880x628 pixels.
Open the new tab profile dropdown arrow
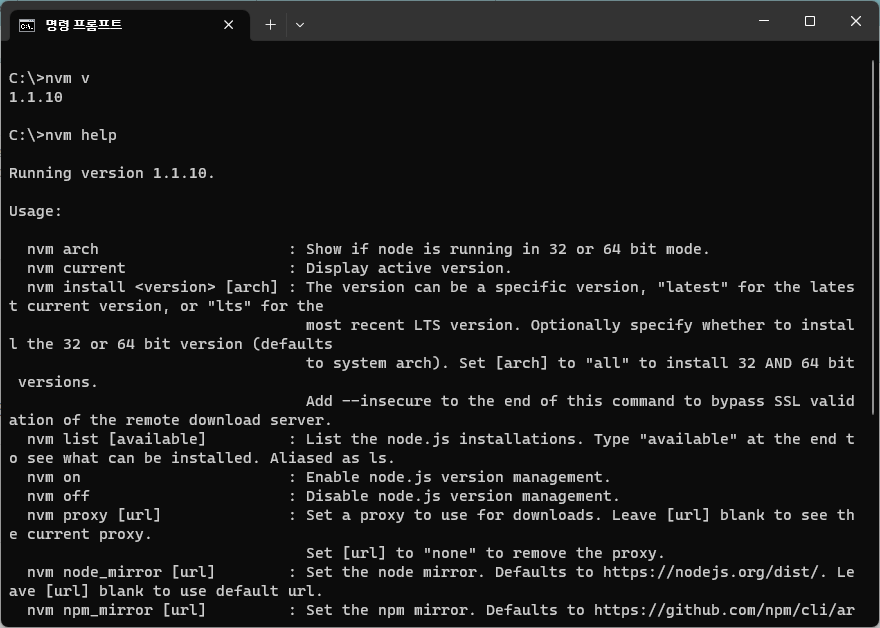tap(300, 25)
